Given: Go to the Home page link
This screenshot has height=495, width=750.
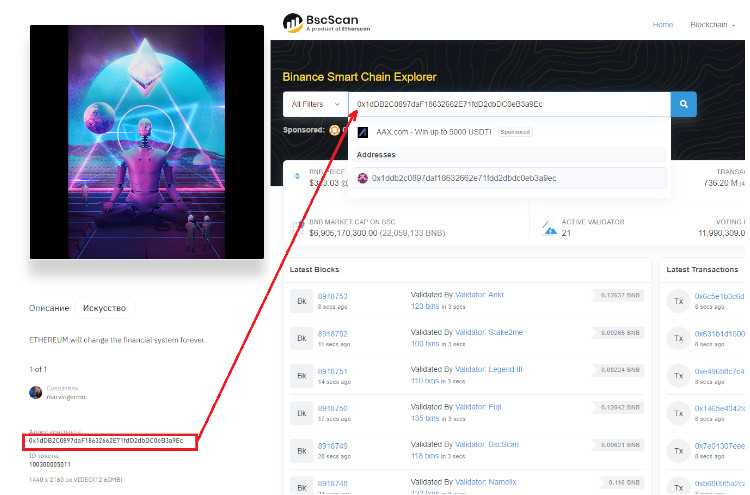Looking at the screenshot, I should click(662, 24).
